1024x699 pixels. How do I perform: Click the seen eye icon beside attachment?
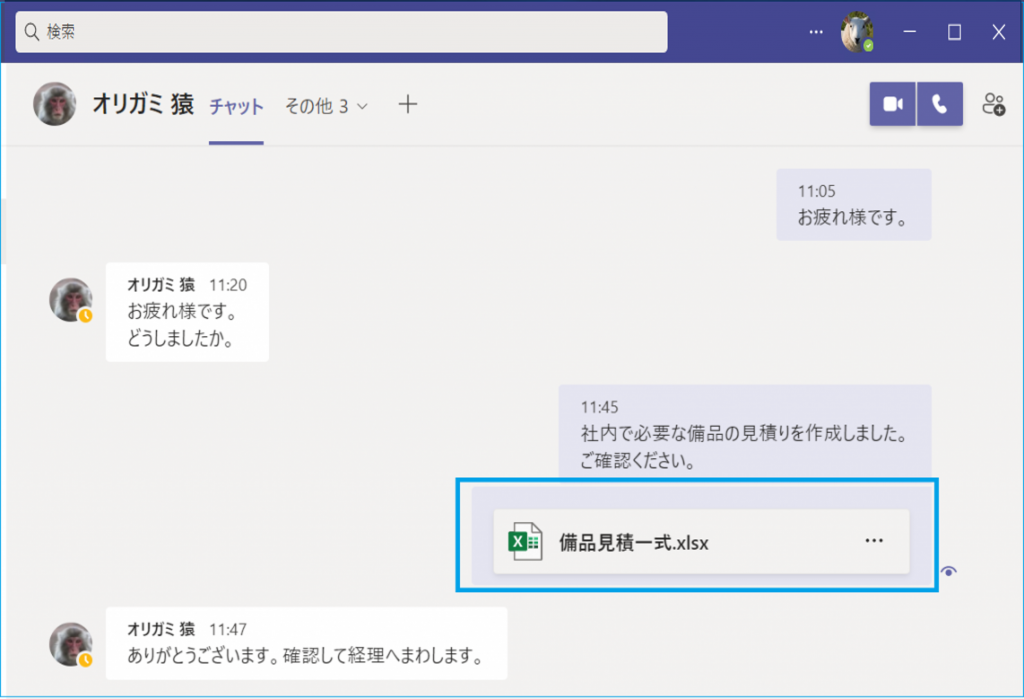point(949,571)
